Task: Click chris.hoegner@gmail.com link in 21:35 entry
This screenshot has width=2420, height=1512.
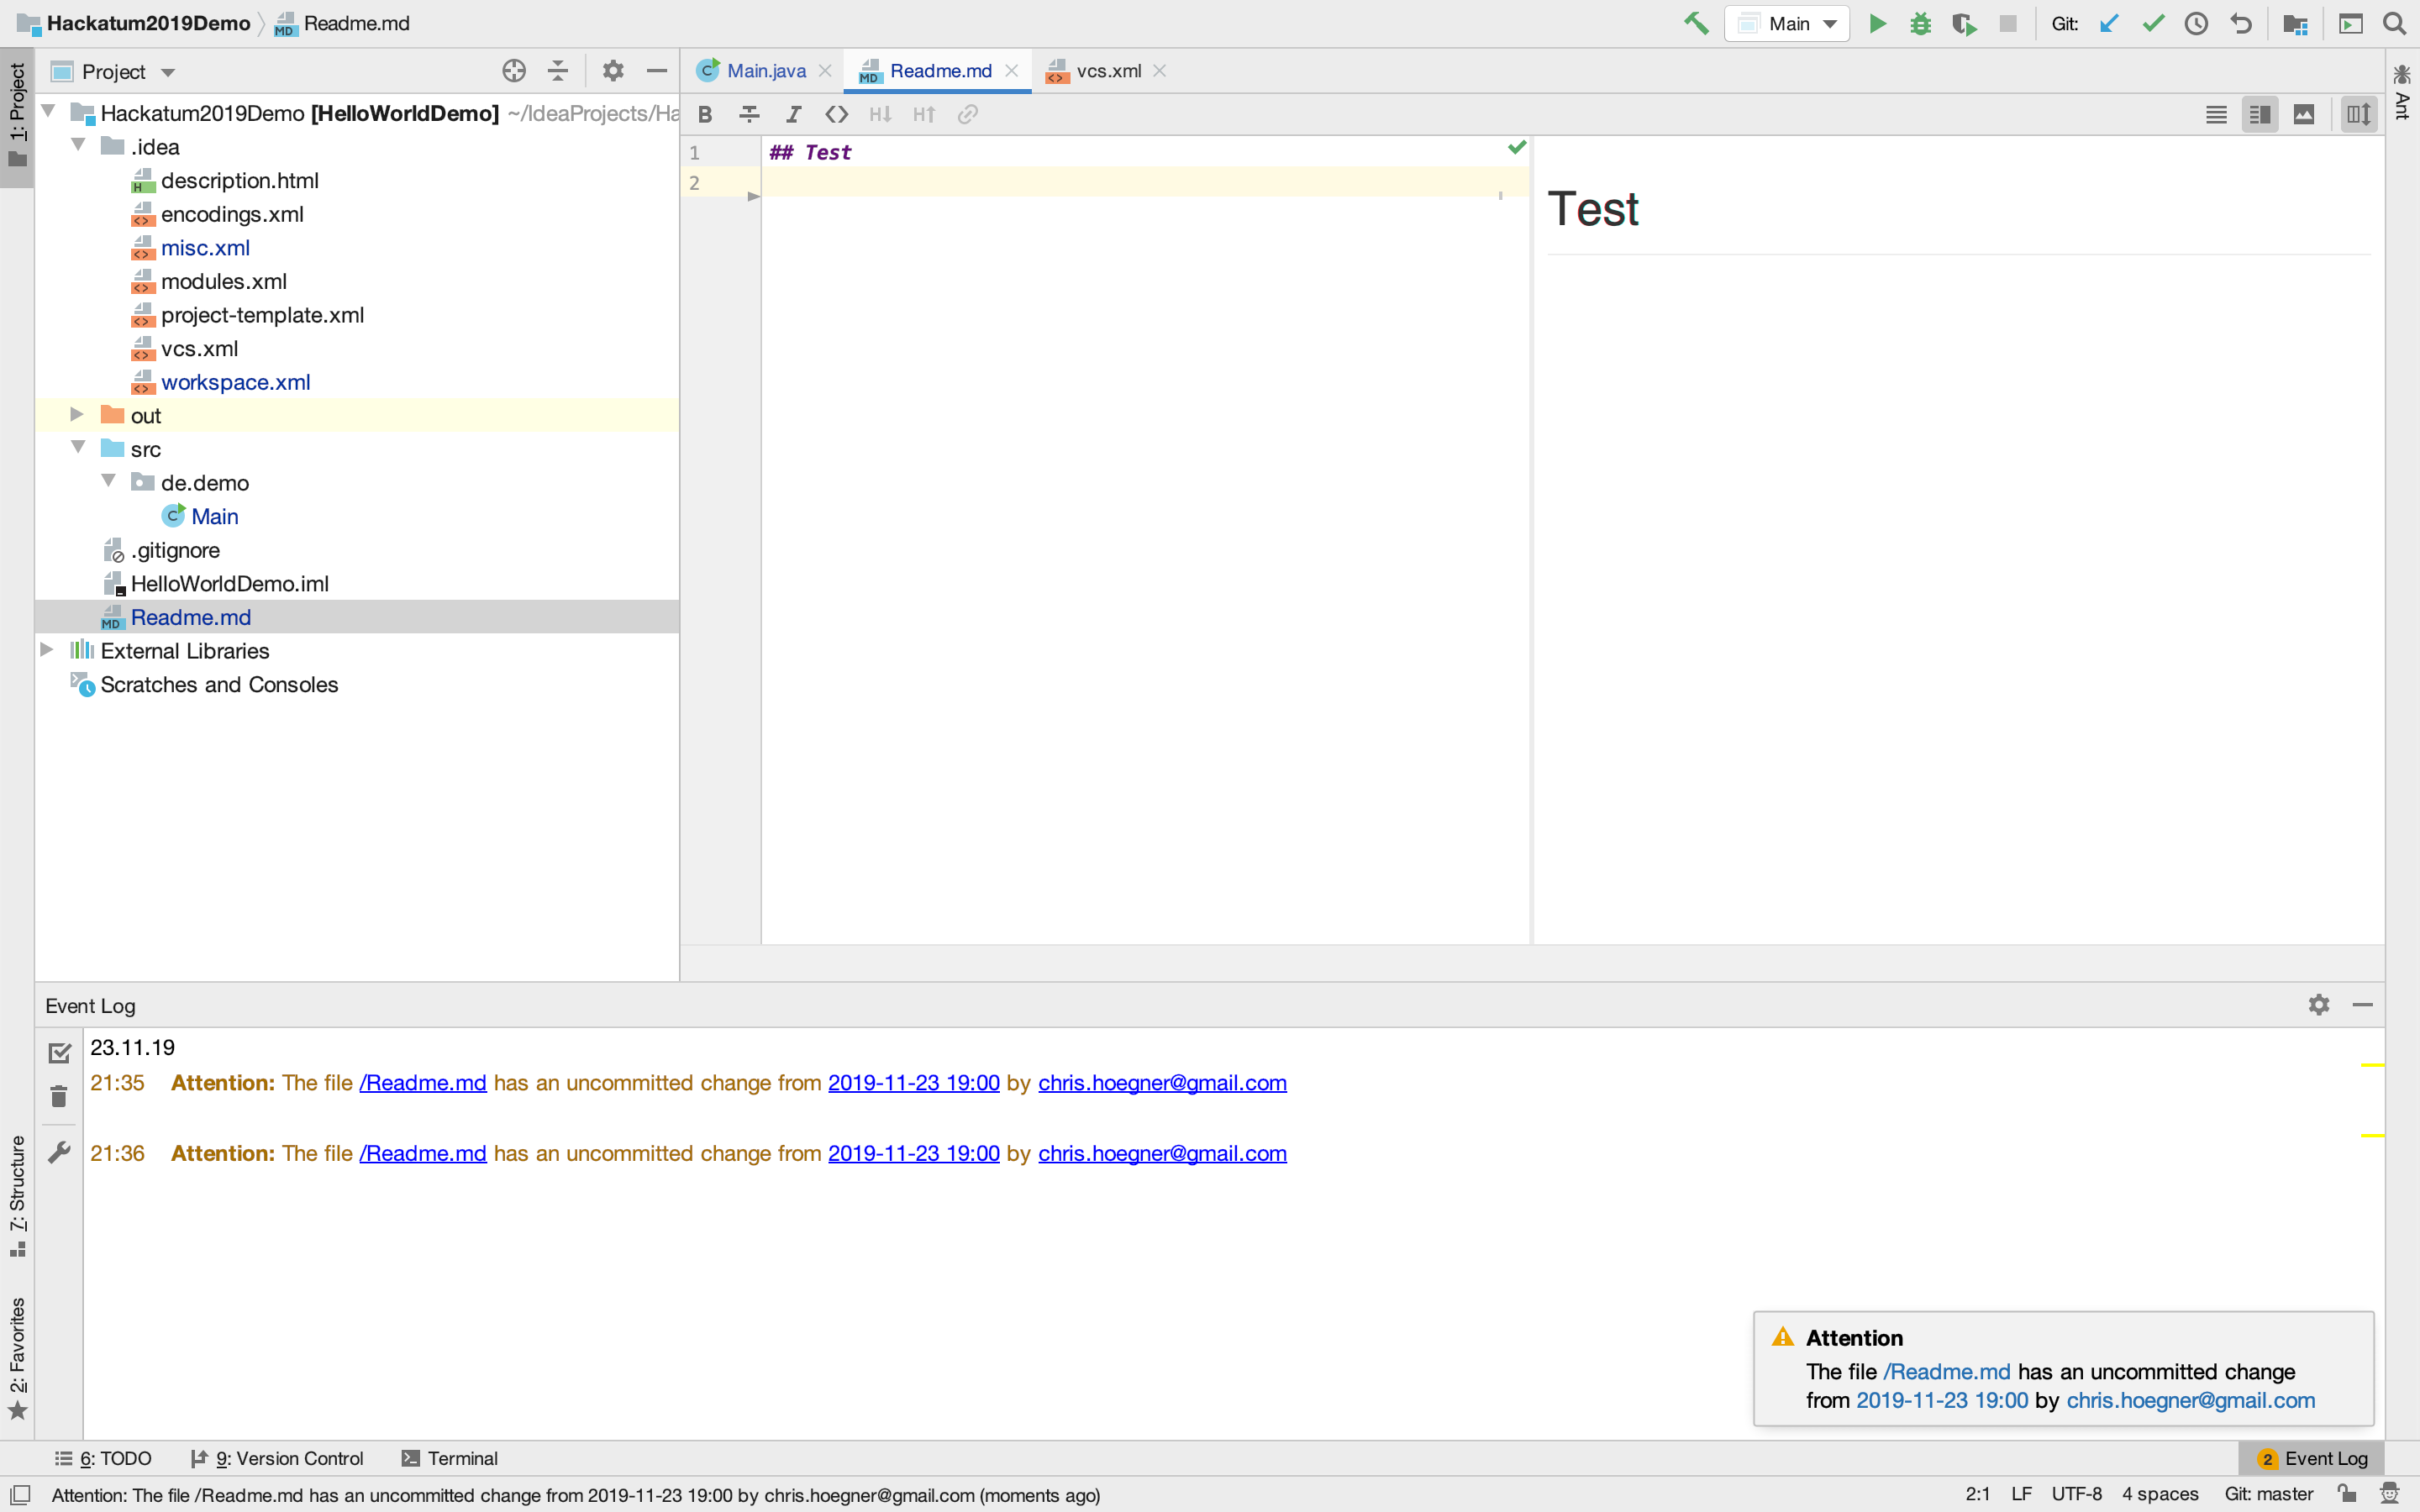Action: point(1162,1082)
